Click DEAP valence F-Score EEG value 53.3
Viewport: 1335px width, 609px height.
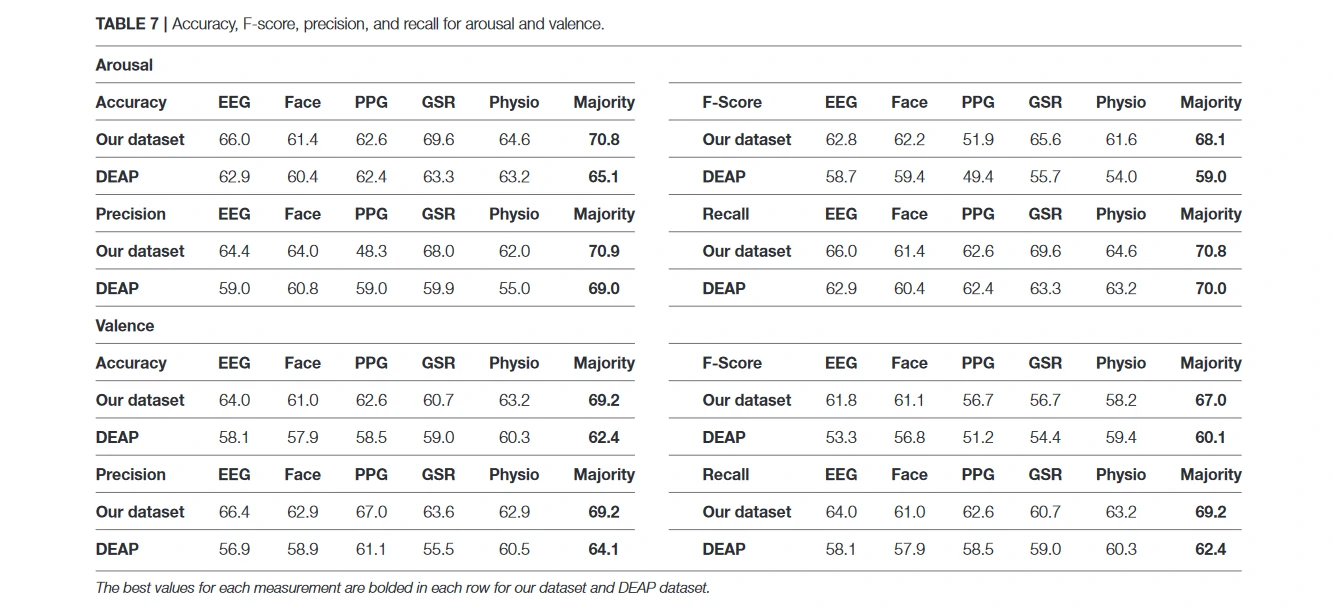coord(840,437)
